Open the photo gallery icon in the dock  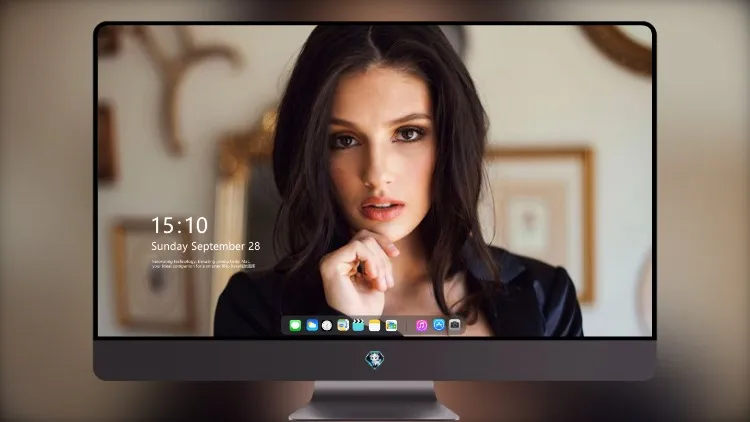[391, 325]
